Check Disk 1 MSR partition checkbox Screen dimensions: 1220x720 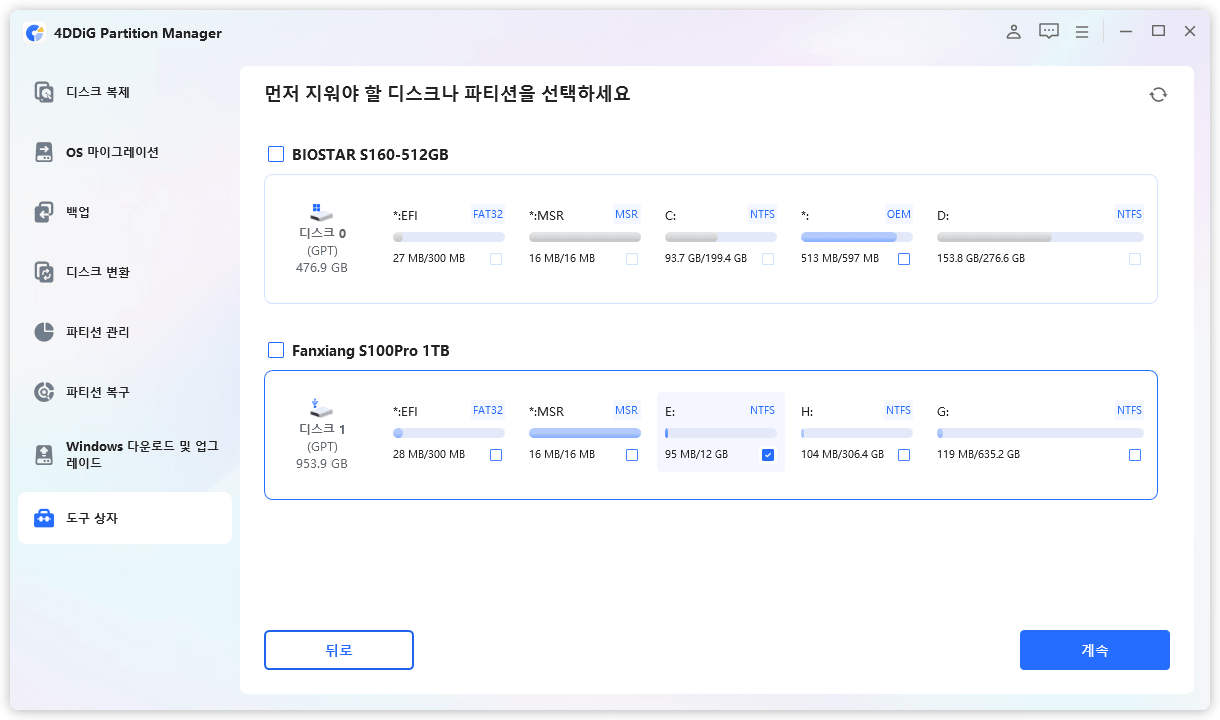632,455
